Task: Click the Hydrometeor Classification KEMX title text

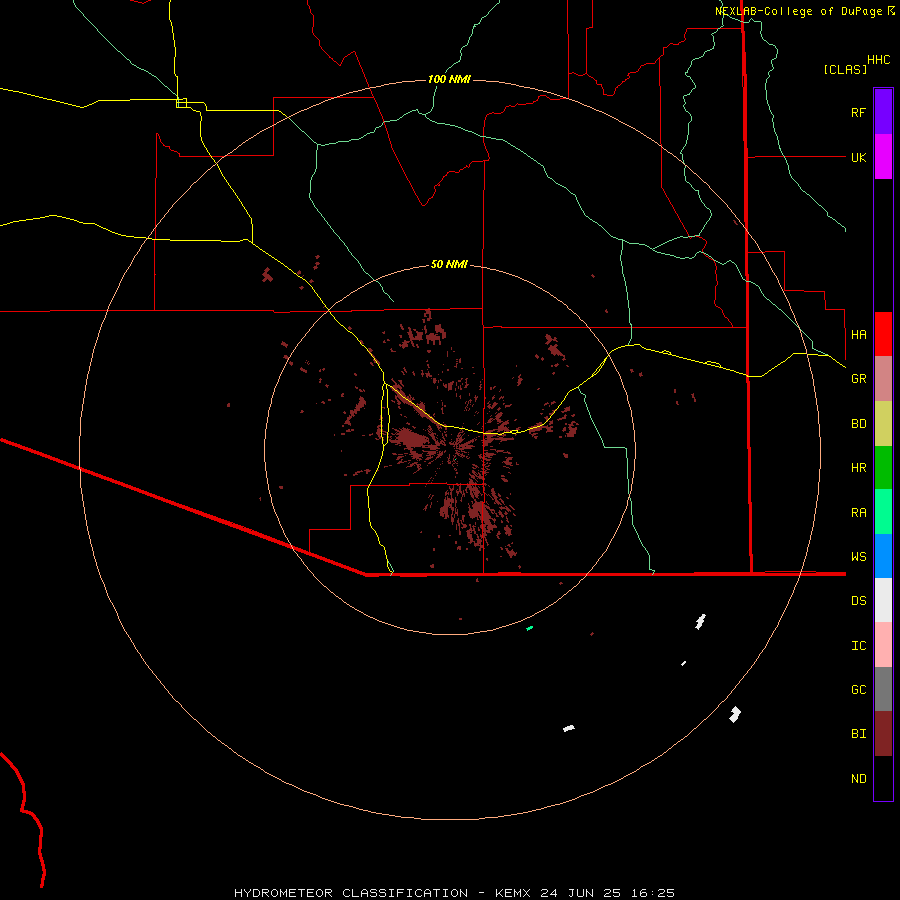Action: tap(454, 893)
